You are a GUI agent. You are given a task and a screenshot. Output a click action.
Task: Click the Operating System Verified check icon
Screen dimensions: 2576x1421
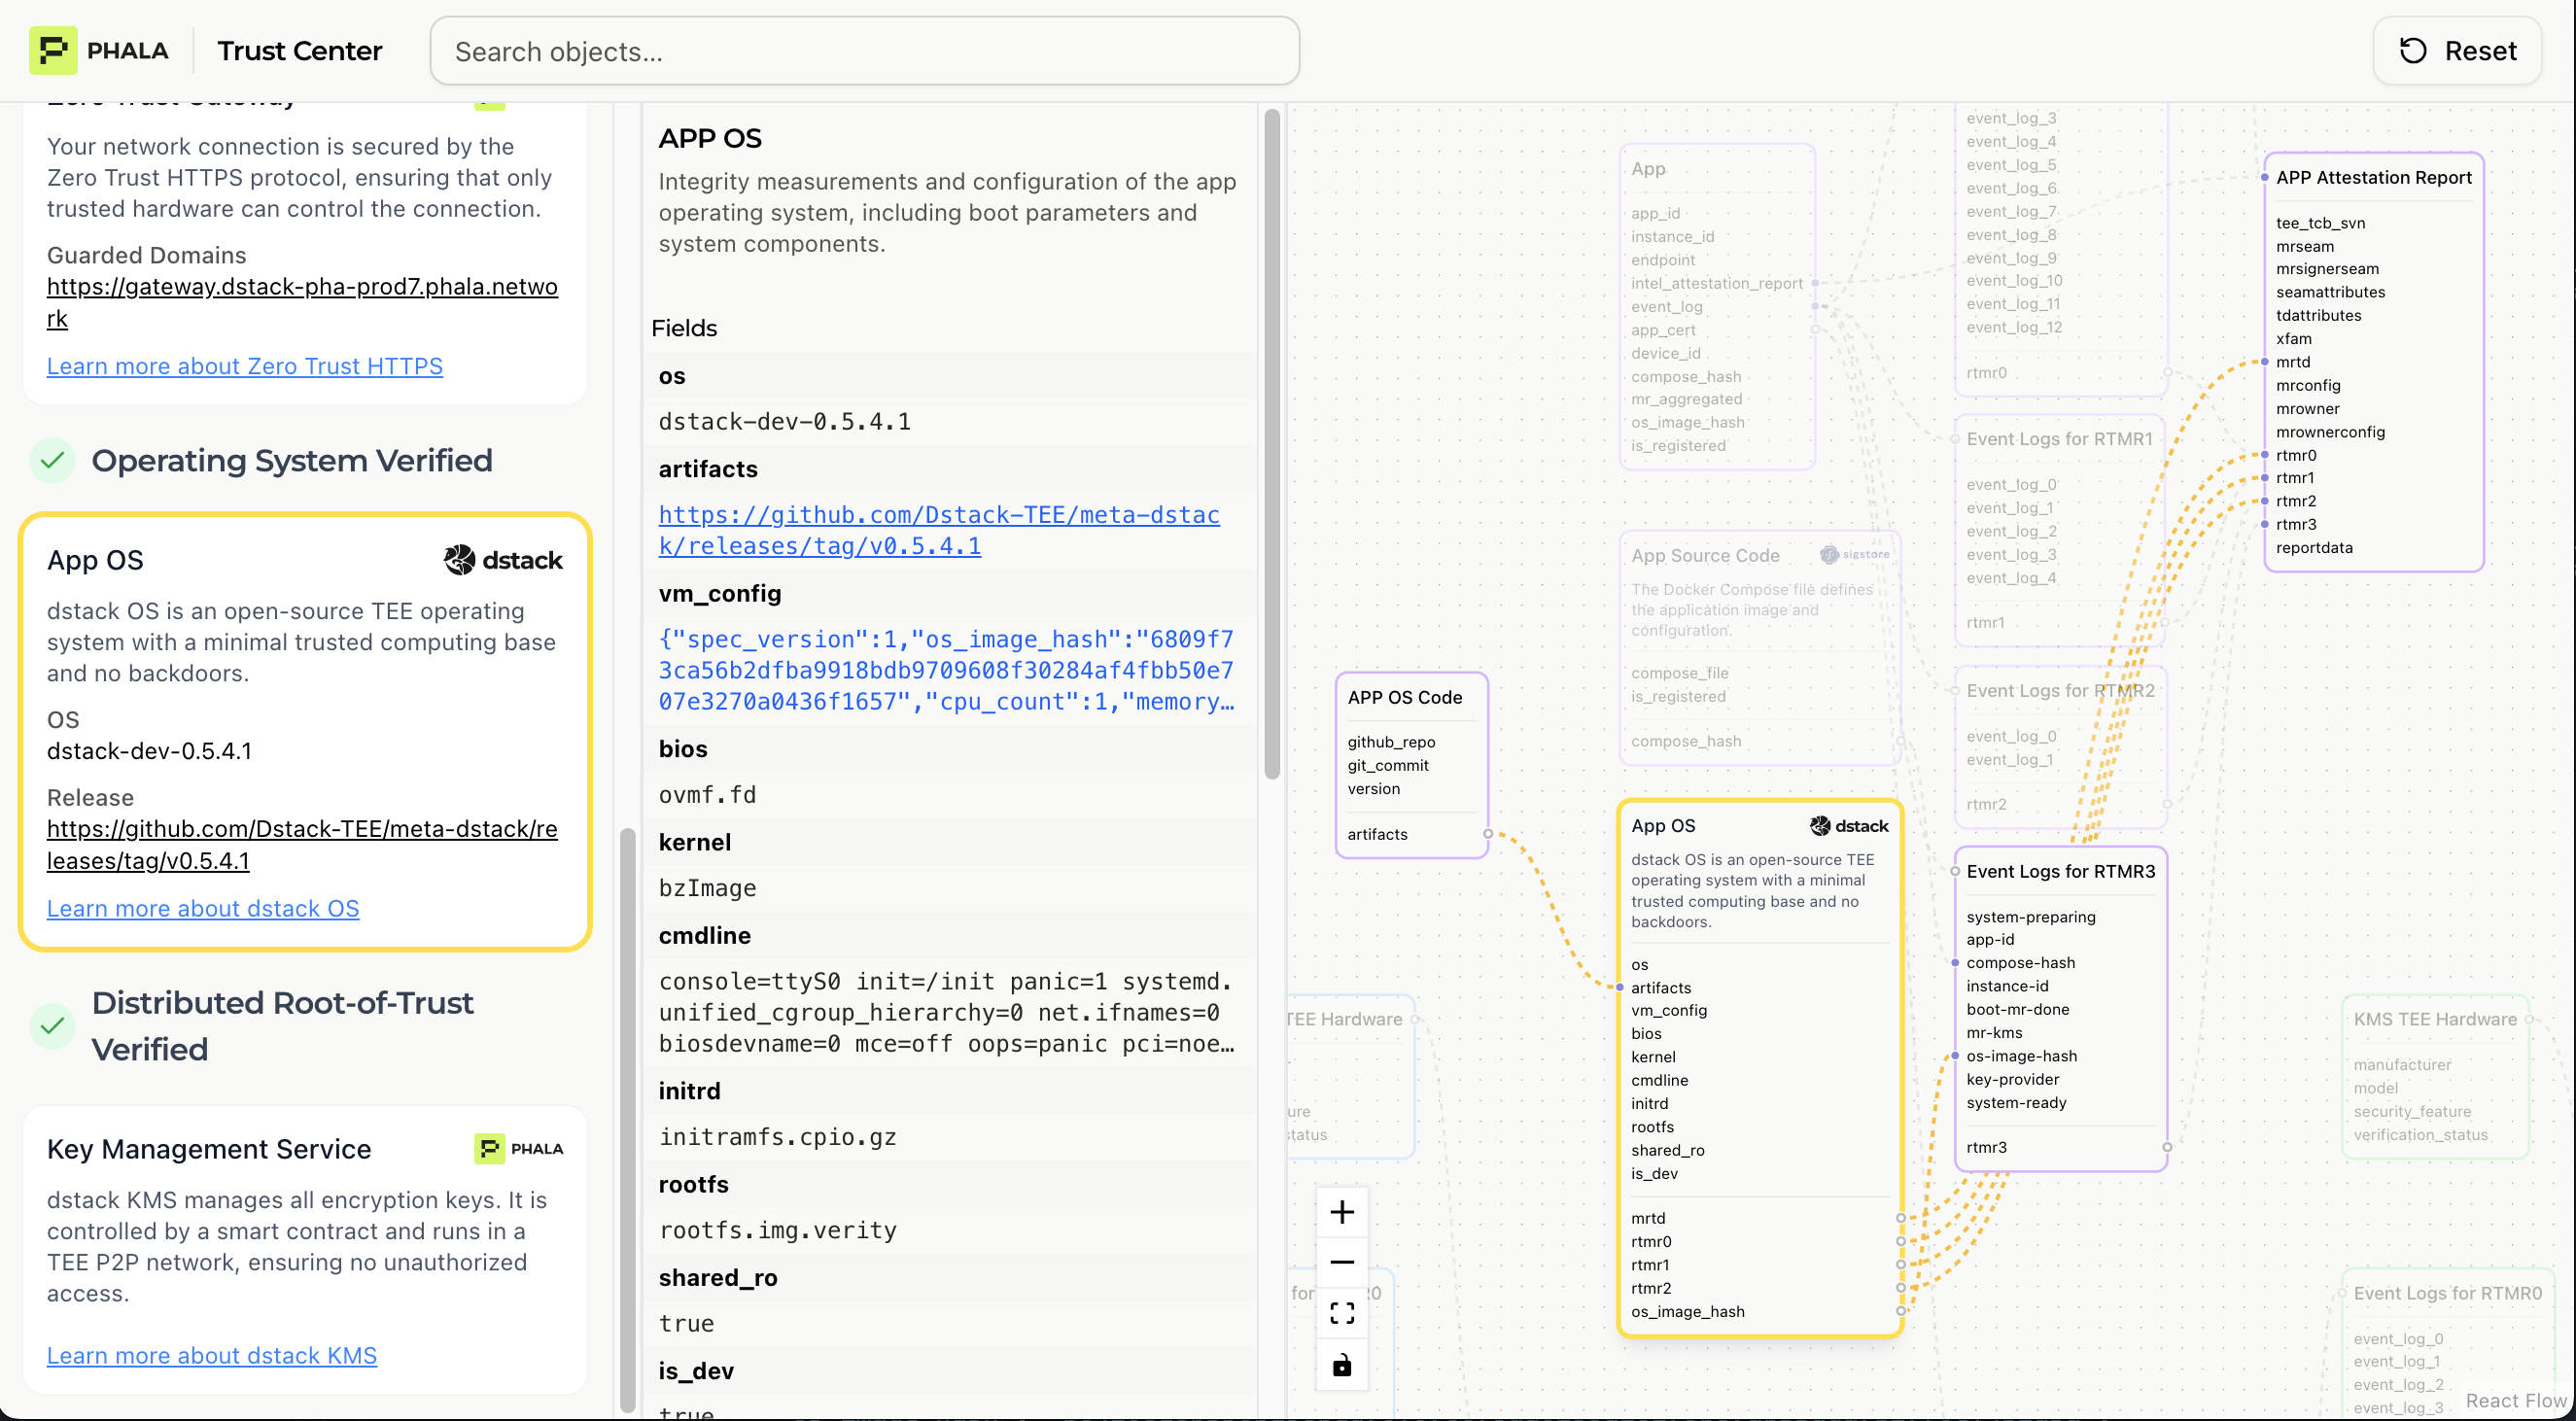53,461
